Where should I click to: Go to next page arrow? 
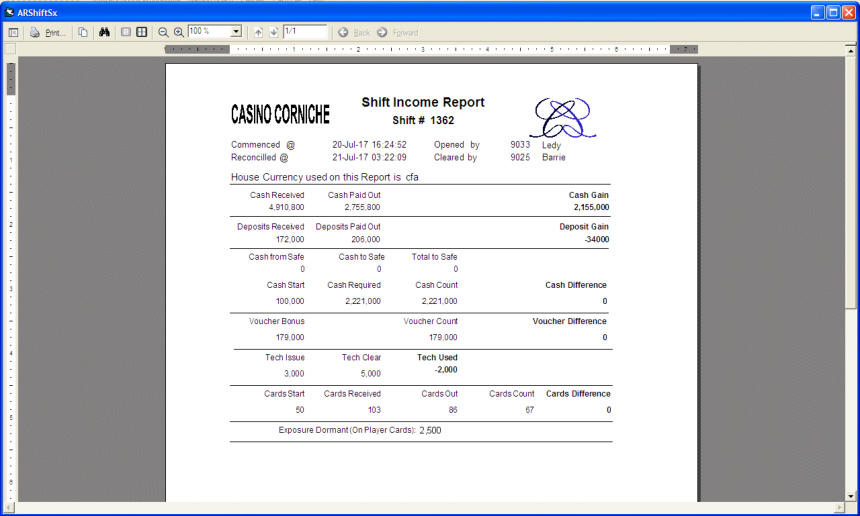point(273,32)
